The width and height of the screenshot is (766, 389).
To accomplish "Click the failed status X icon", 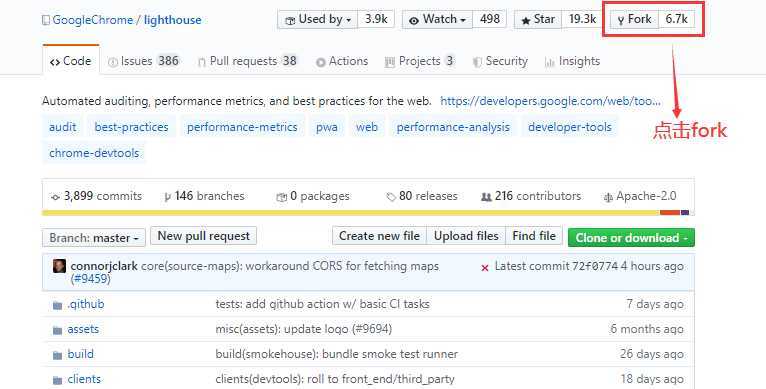I will [x=485, y=268].
